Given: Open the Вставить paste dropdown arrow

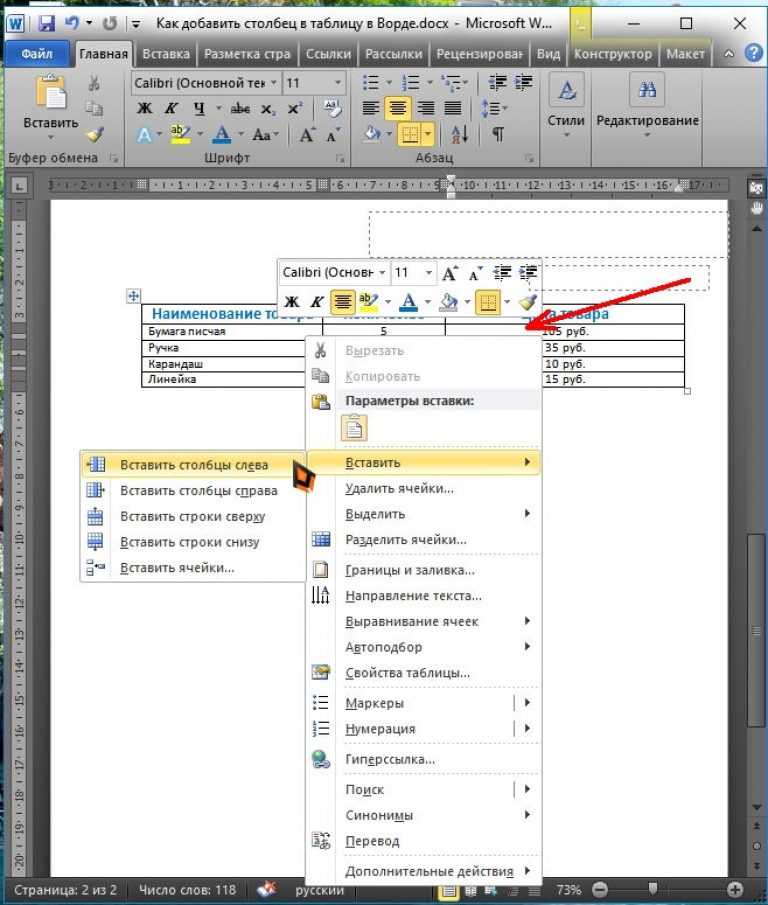Looking at the screenshot, I should (x=51, y=137).
